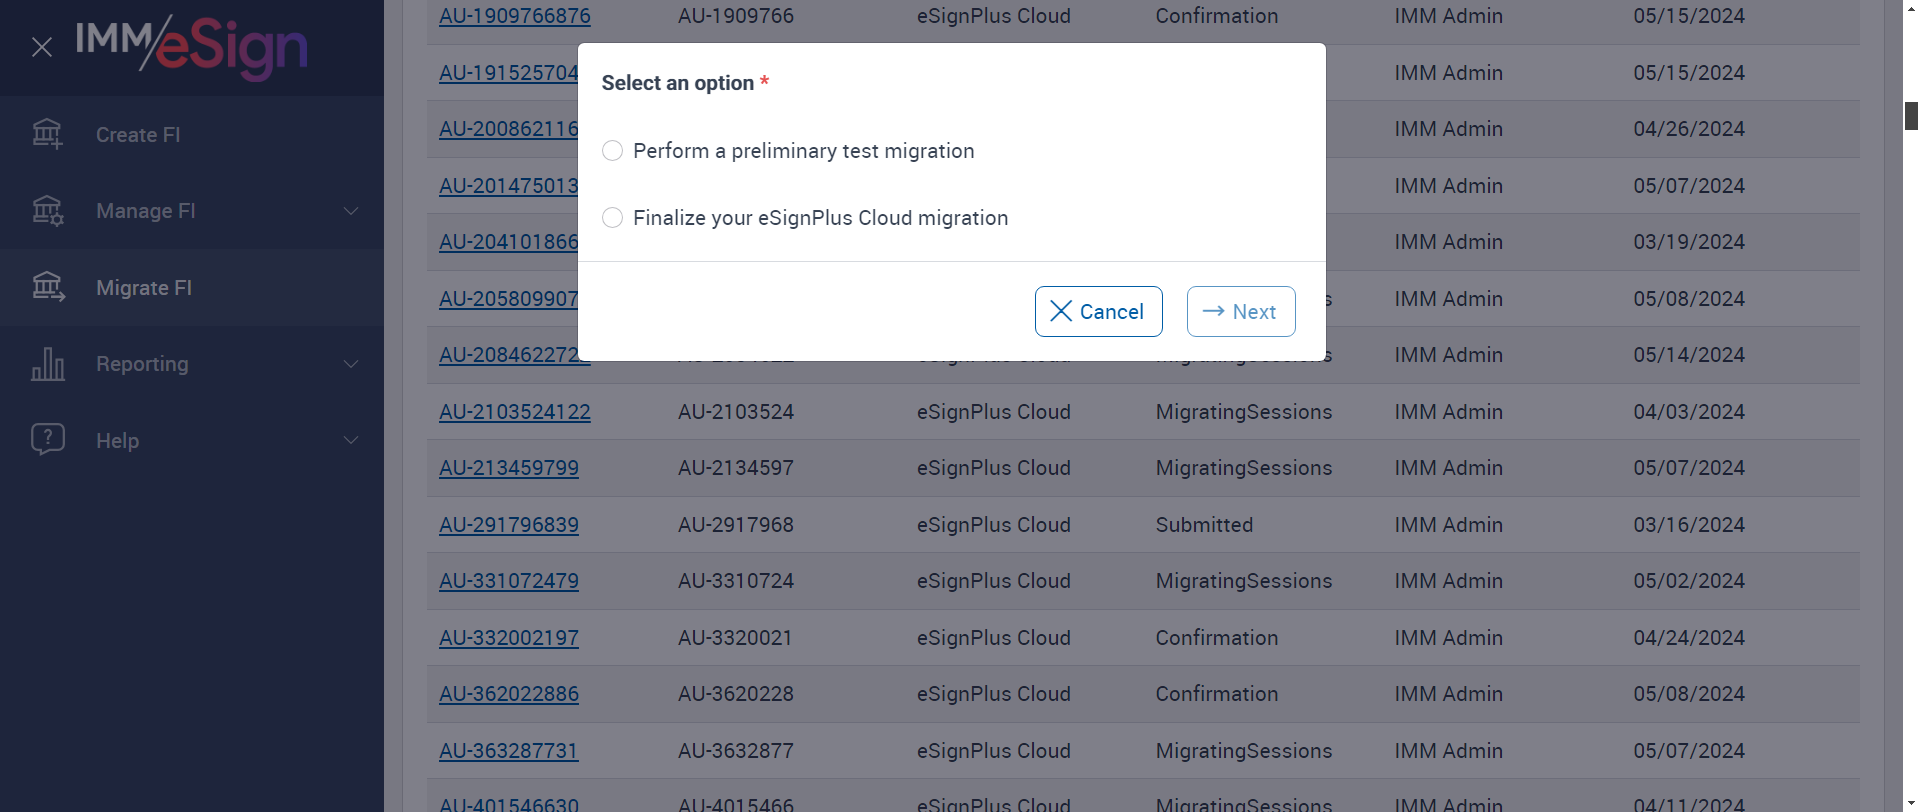The width and height of the screenshot is (1920, 812).
Task: Click the Help question mark icon
Action: [x=47, y=440]
